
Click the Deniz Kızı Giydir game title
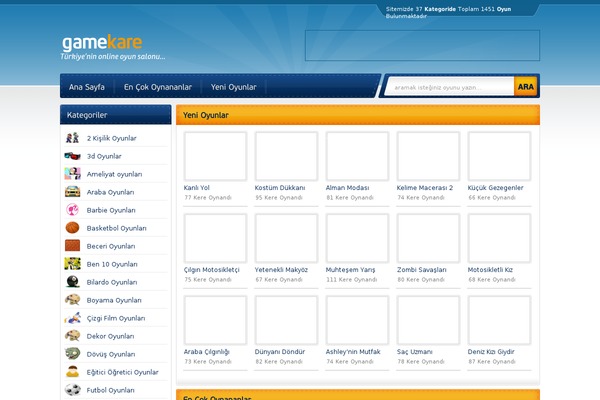491,352
